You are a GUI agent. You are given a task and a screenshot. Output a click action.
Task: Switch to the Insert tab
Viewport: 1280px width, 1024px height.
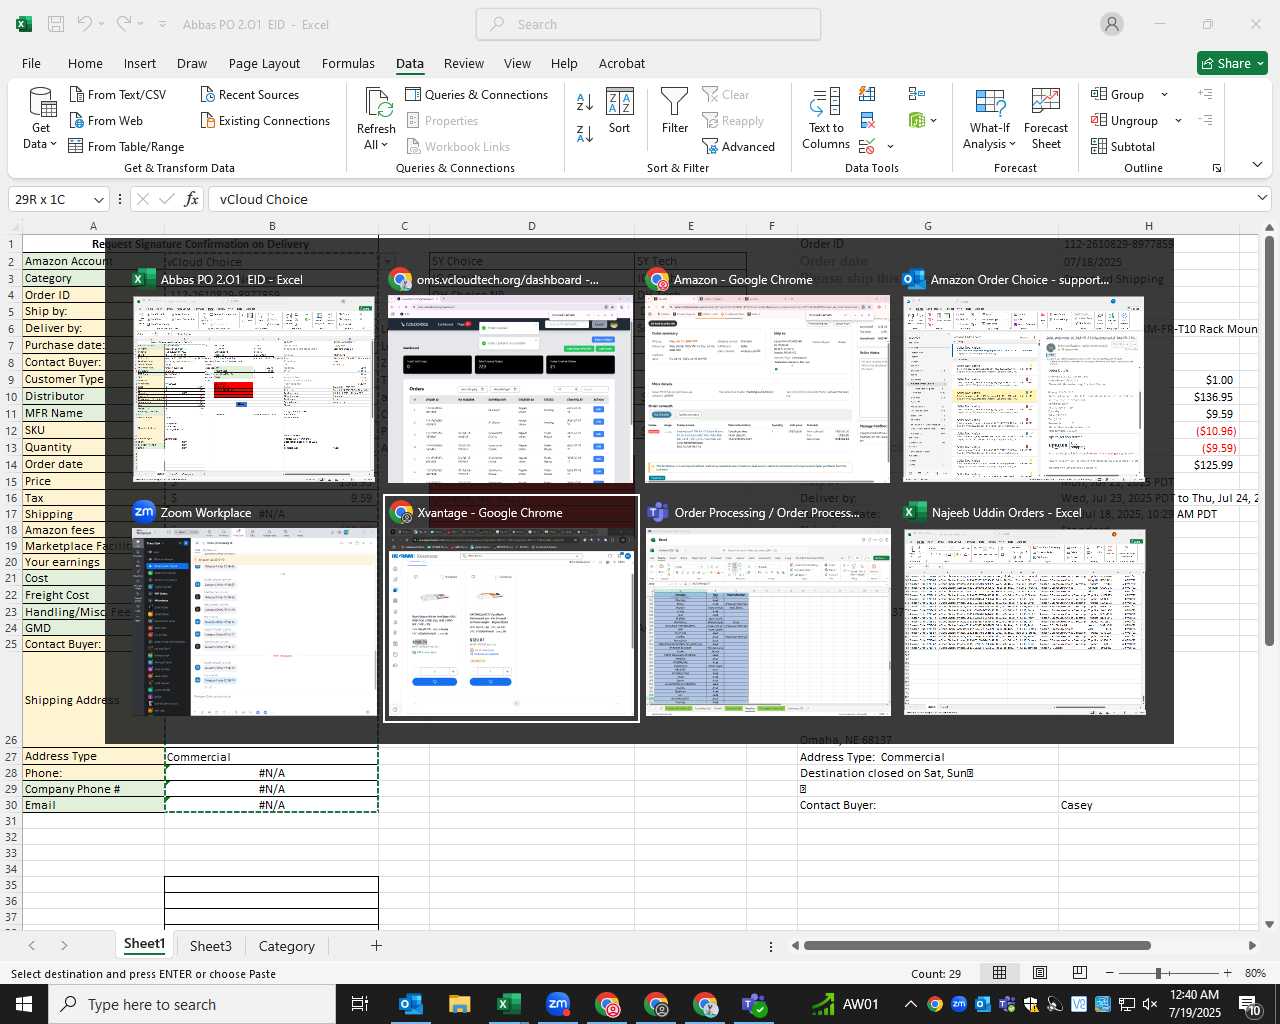(x=140, y=63)
